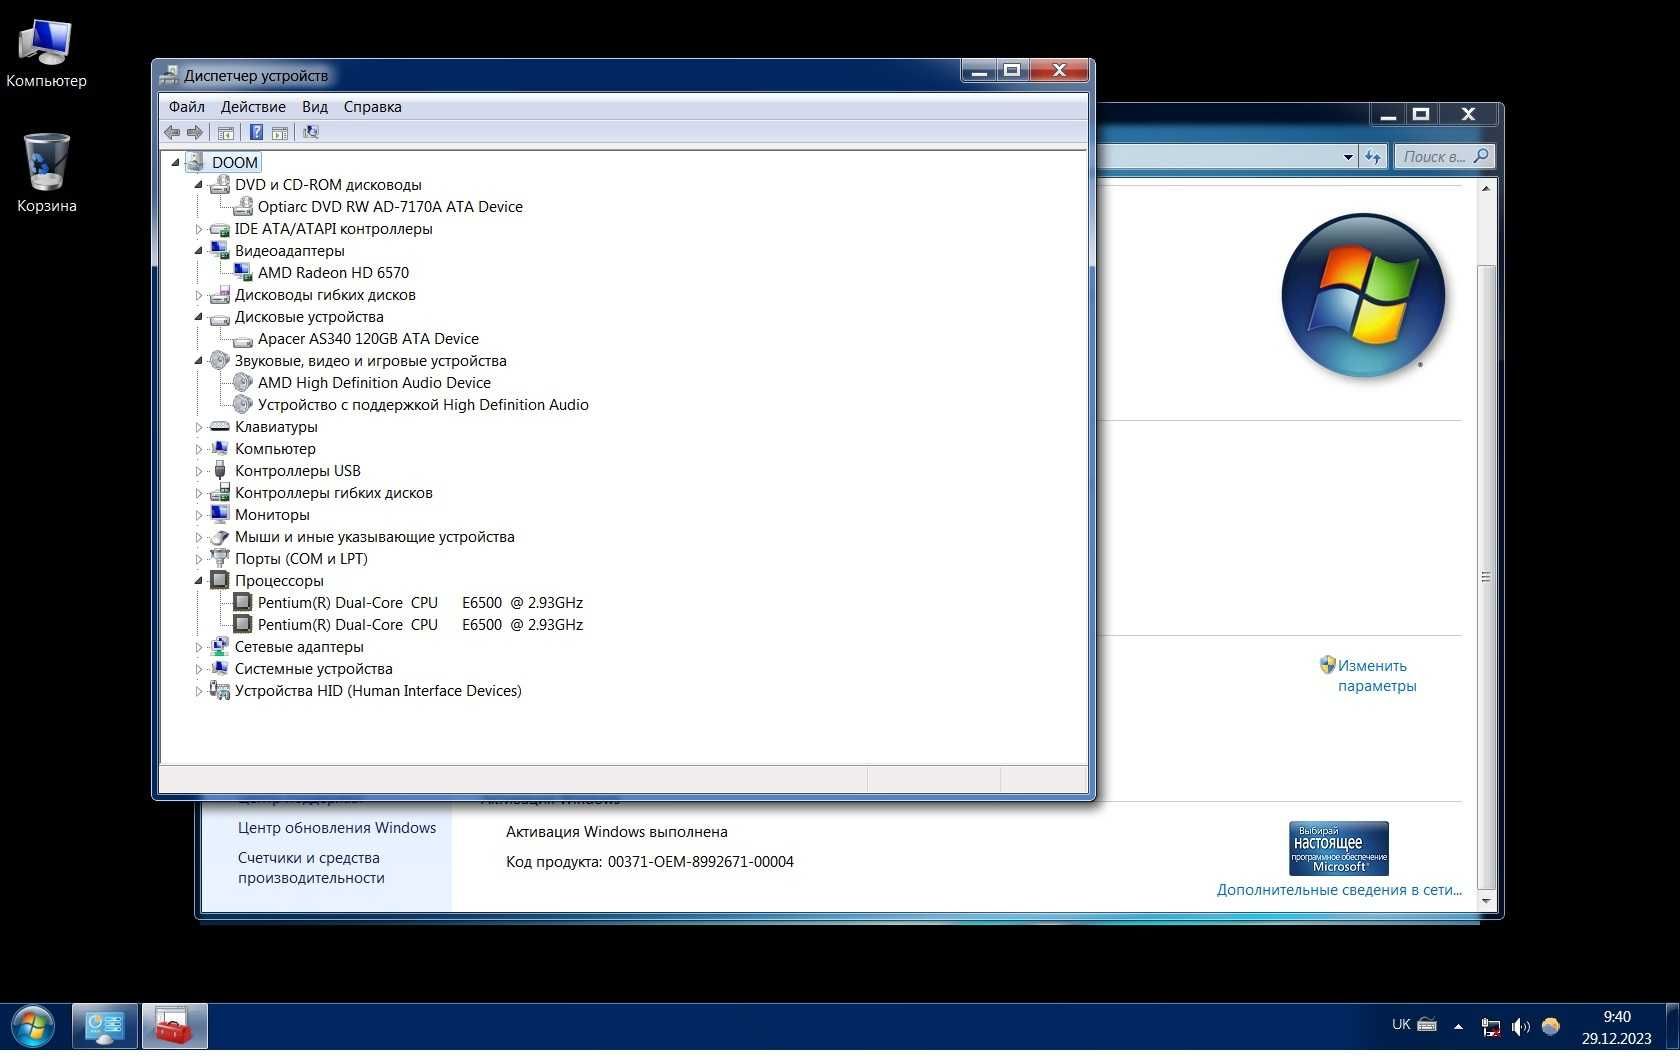The width and height of the screenshot is (1680, 1059).
Task: Show or hide the console tree toolbar icon
Action: (x=226, y=132)
